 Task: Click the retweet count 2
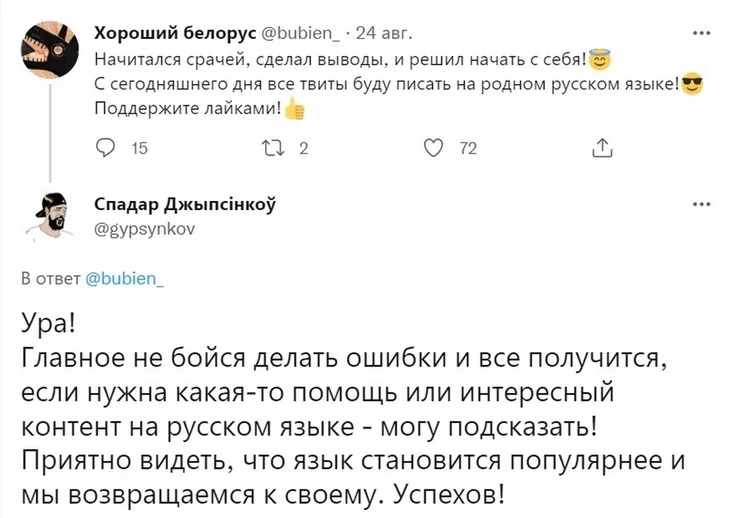point(303,150)
